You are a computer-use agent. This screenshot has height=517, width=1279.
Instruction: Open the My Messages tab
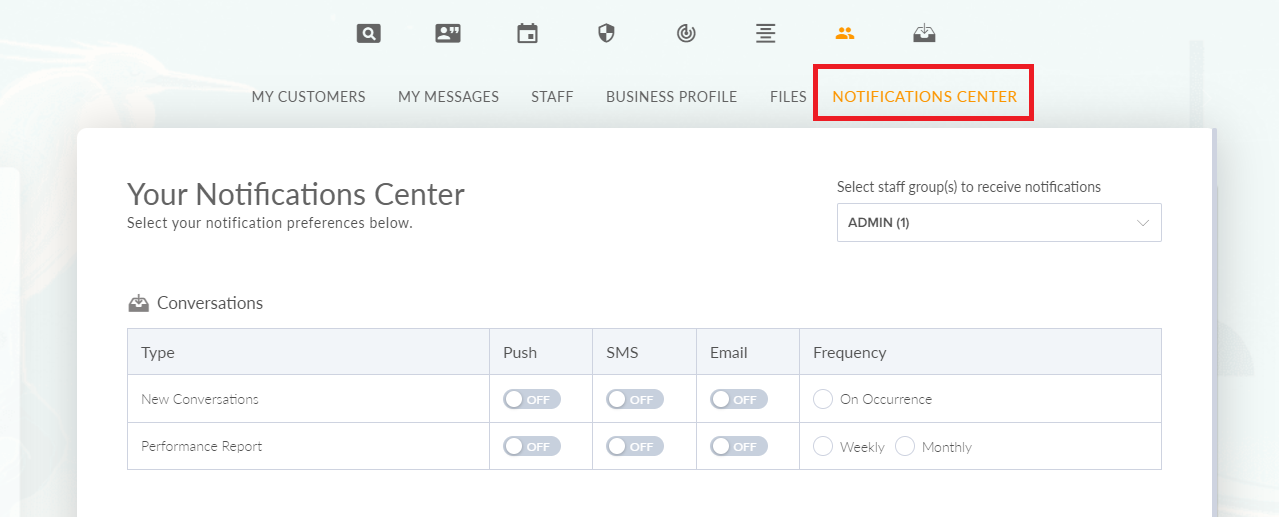pos(448,97)
